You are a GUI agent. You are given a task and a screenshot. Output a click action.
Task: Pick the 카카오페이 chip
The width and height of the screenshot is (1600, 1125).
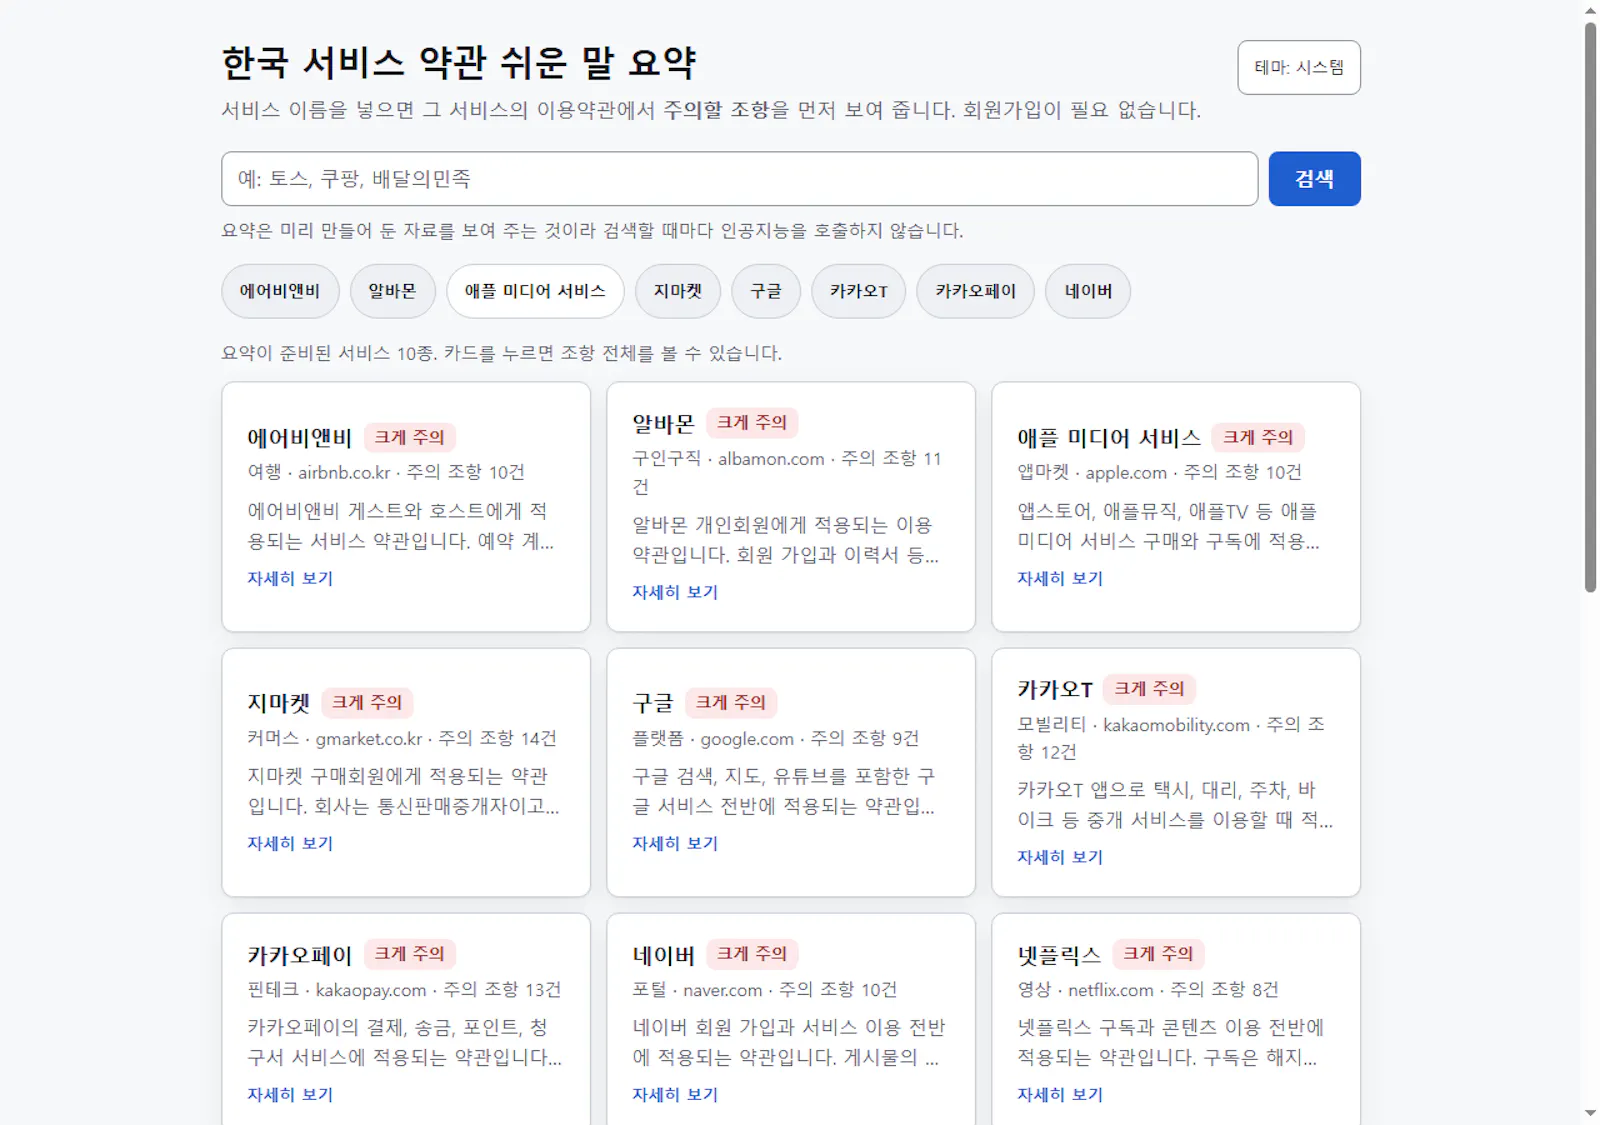coord(975,291)
